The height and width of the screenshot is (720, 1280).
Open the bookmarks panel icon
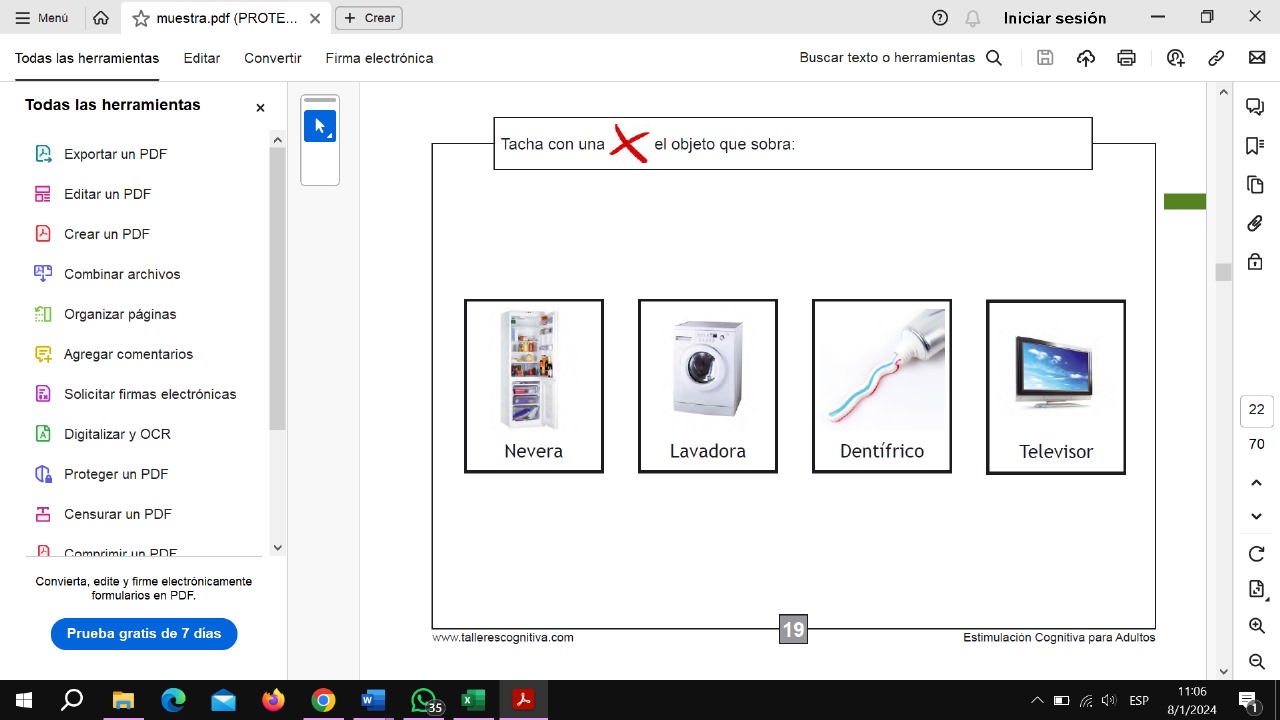(1255, 146)
